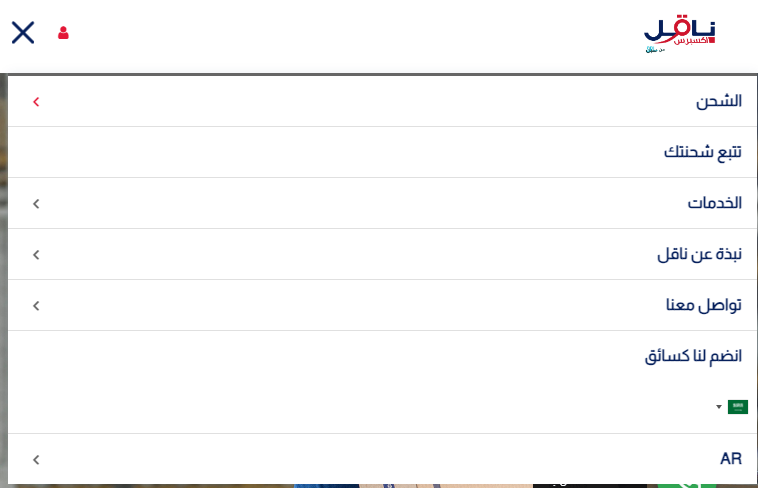The image size is (758, 488).
Task: Click the green chat button at bottom edge
Action: [x=688, y=485]
